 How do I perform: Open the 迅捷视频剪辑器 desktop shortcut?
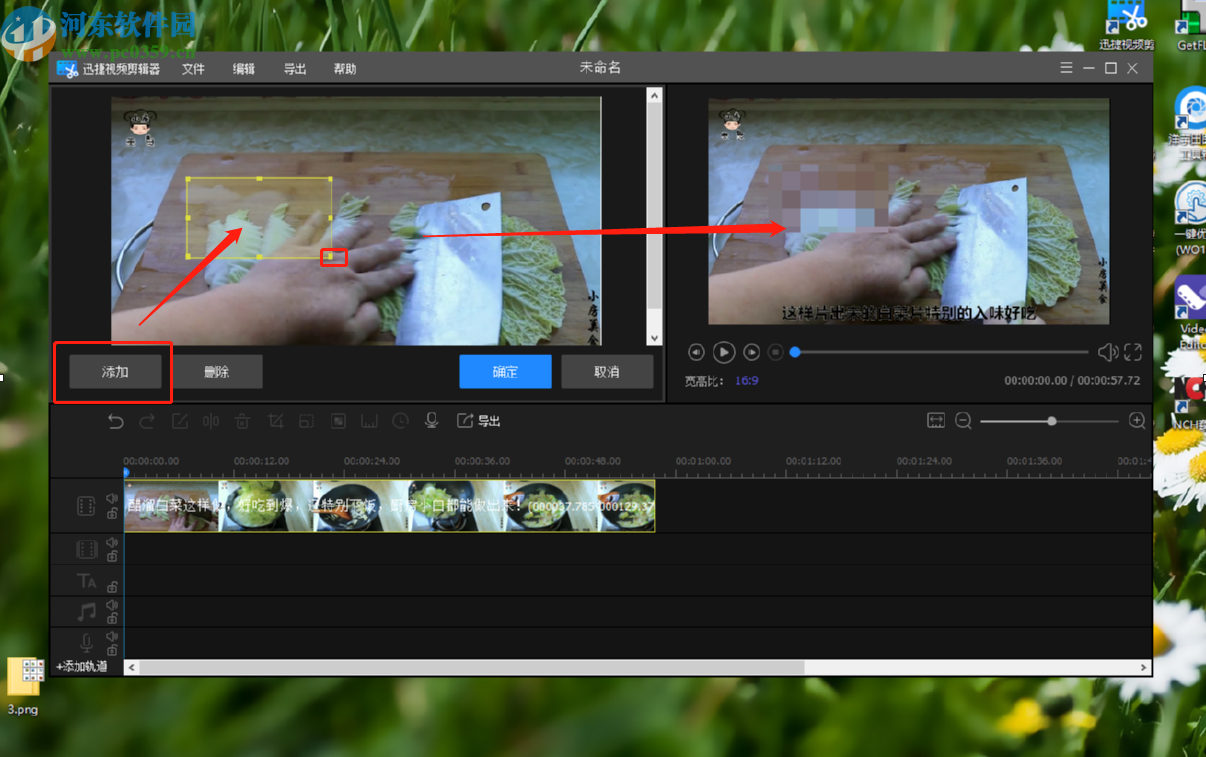[x=1127, y=26]
